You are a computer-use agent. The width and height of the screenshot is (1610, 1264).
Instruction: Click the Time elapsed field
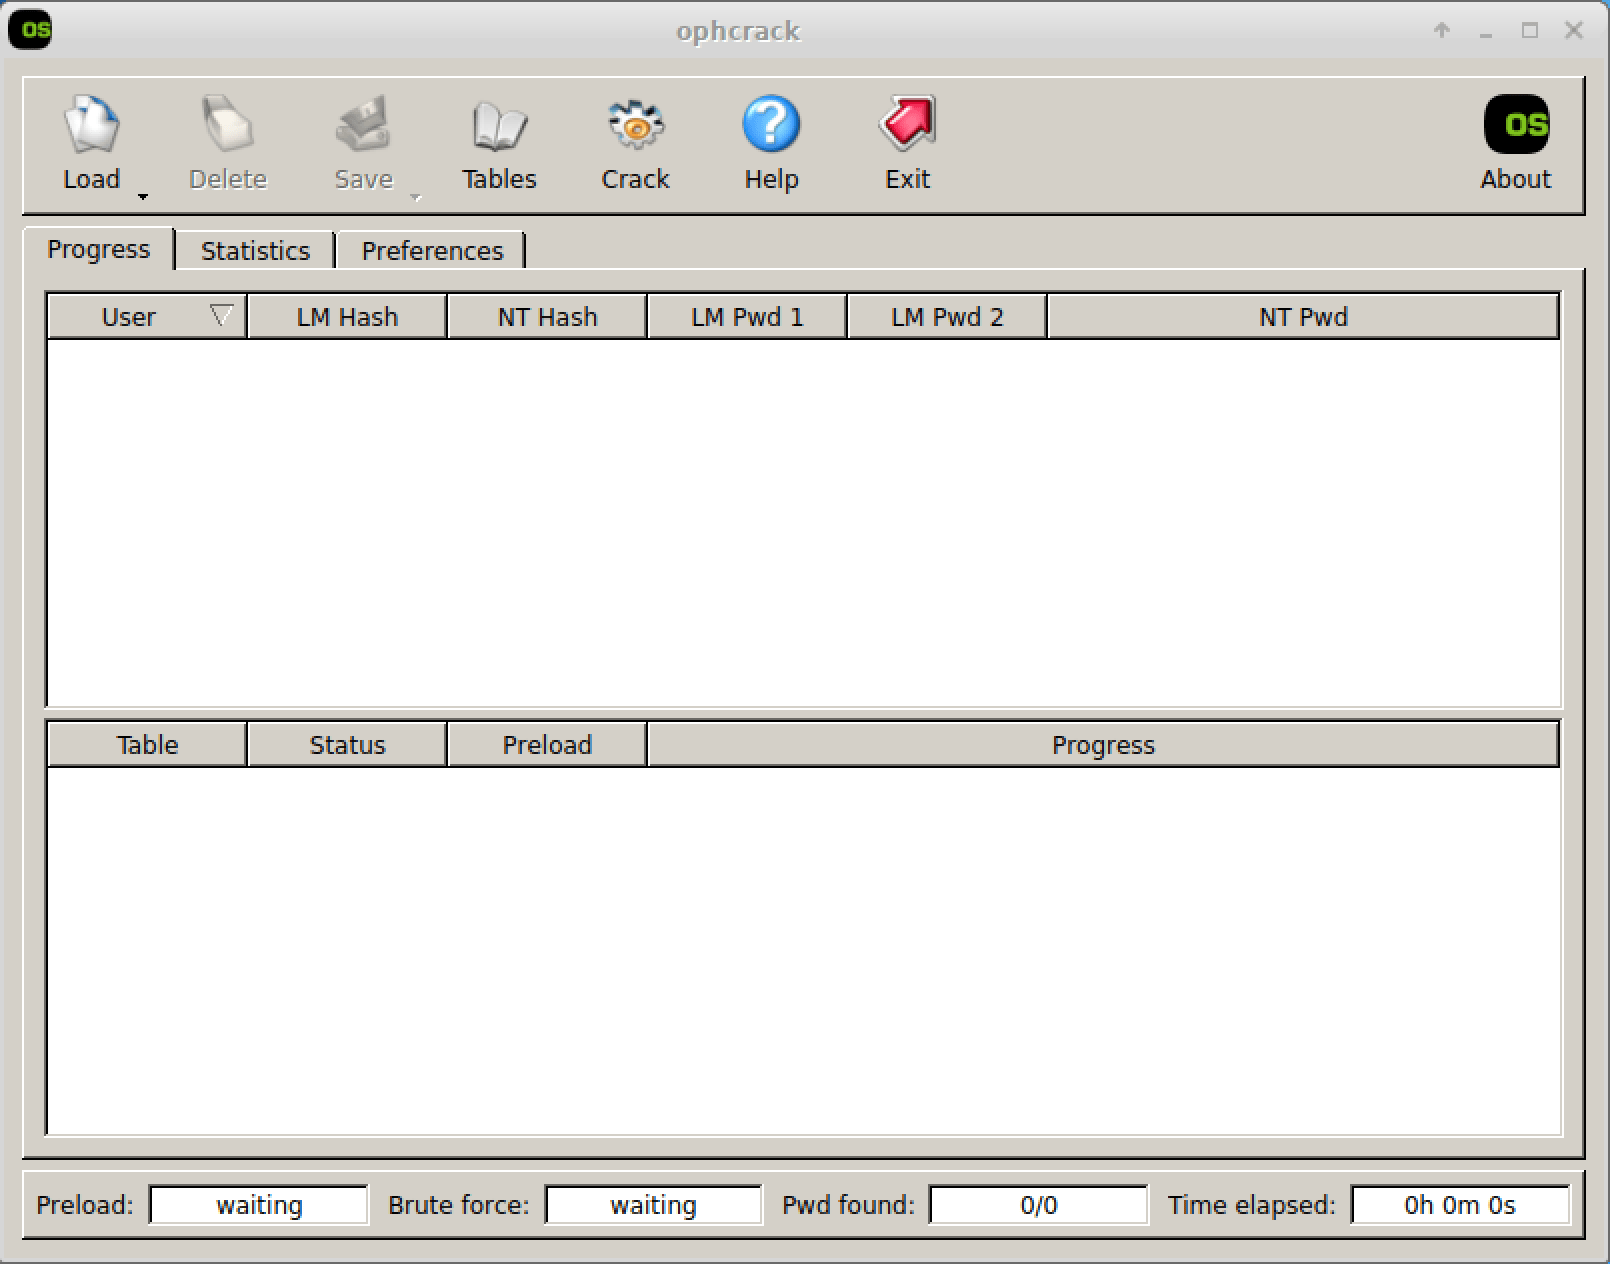click(x=1459, y=1205)
